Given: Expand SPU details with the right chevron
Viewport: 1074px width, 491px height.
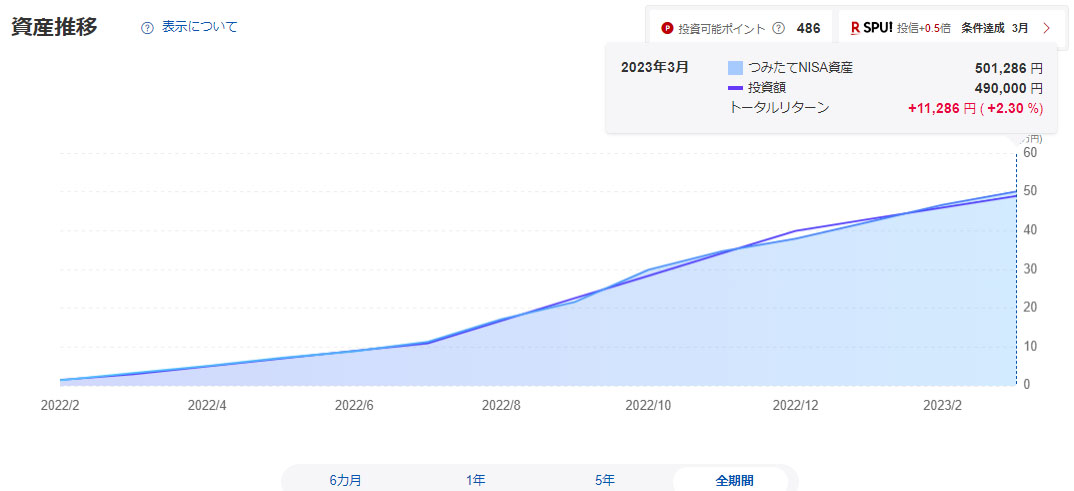Looking at the screenshot, I should [x=1046, y=28].
